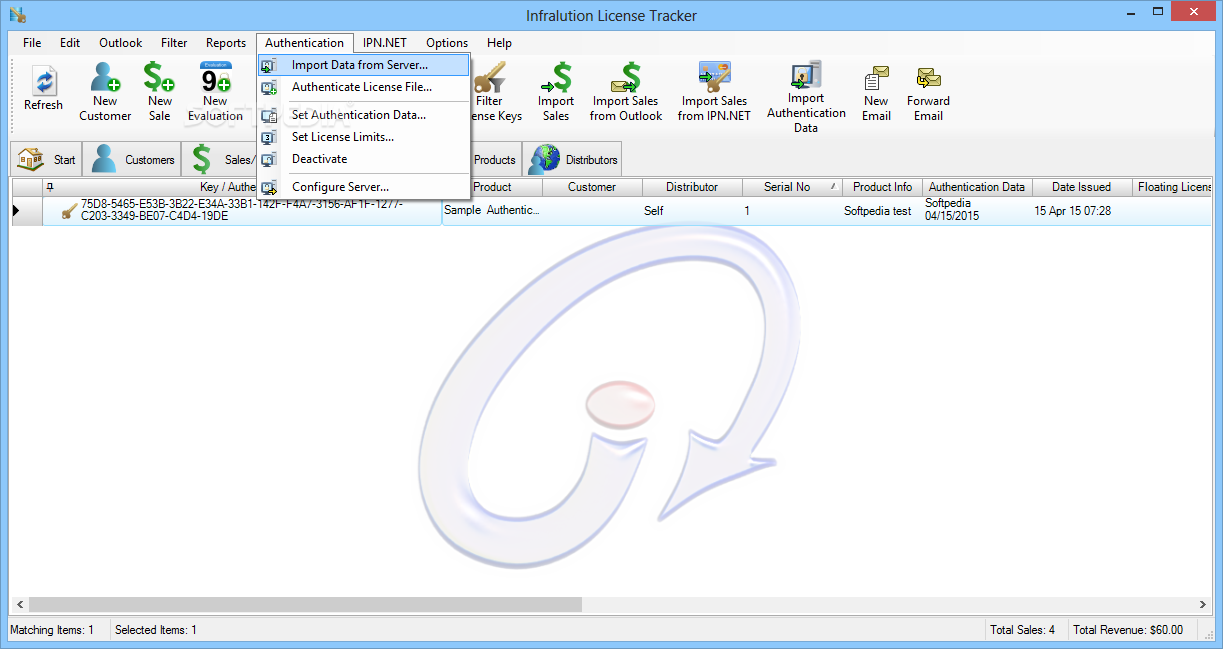Select the license key text starting 75D8-5465
1223x649 pixels.
pyautogui.click(x=242, y=211)
